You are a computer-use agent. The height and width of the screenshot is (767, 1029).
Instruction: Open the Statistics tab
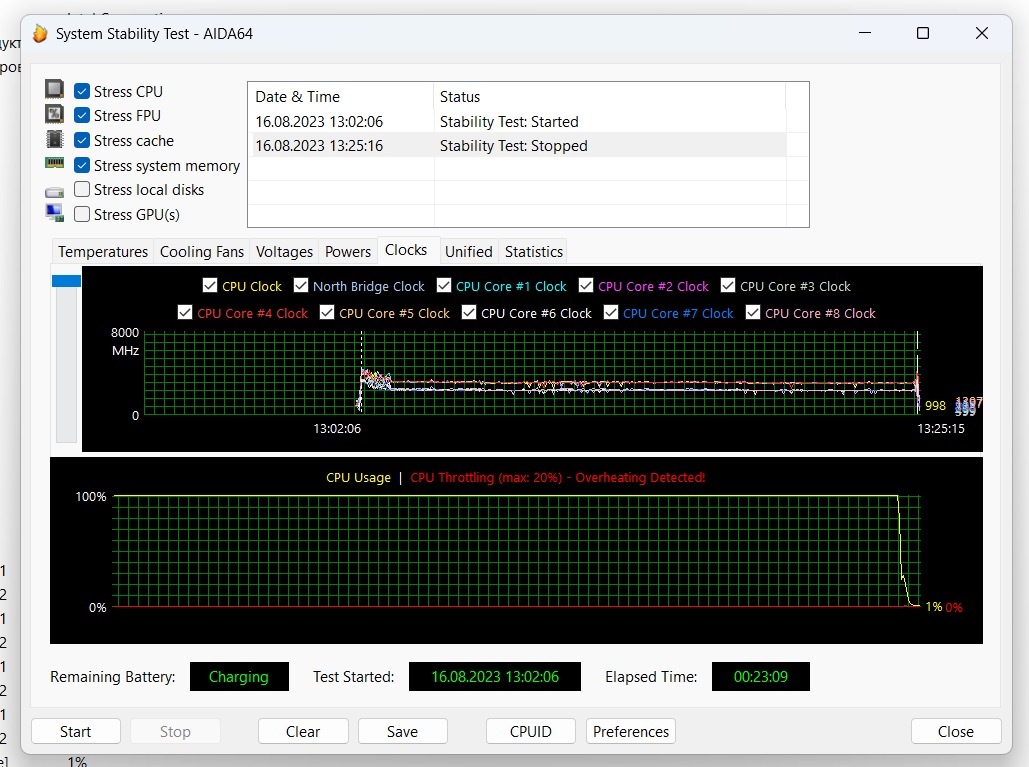(x=533, y=252)
